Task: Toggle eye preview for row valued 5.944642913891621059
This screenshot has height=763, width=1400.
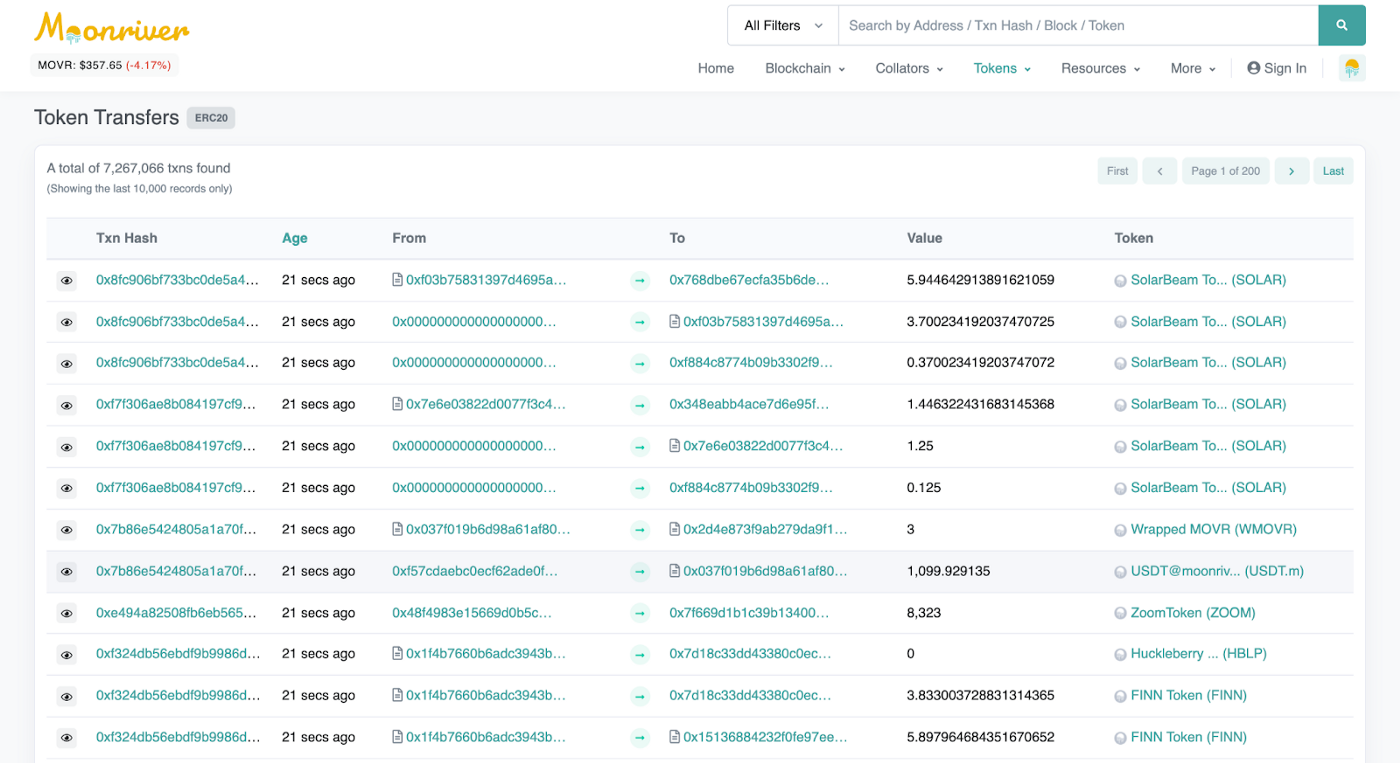Action: point(67,281)
